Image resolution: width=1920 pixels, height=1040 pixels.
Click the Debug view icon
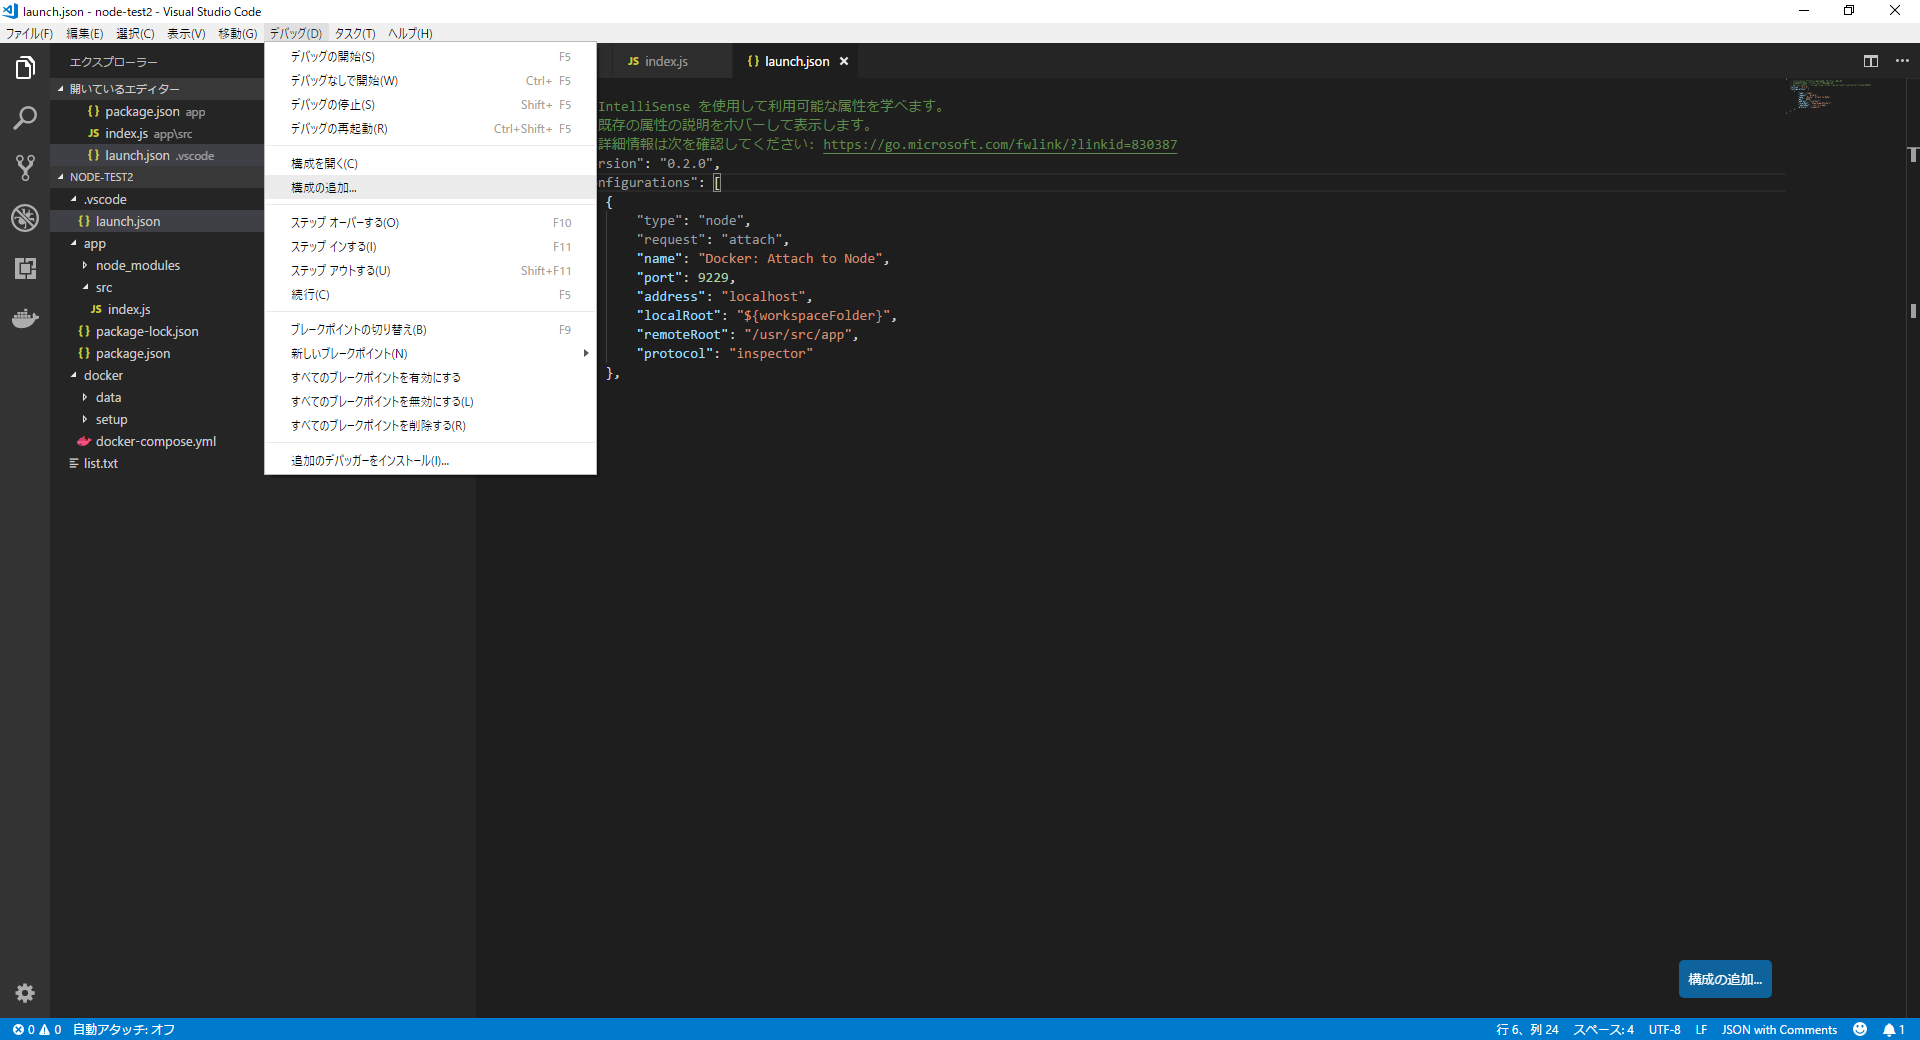pos(24,218)
